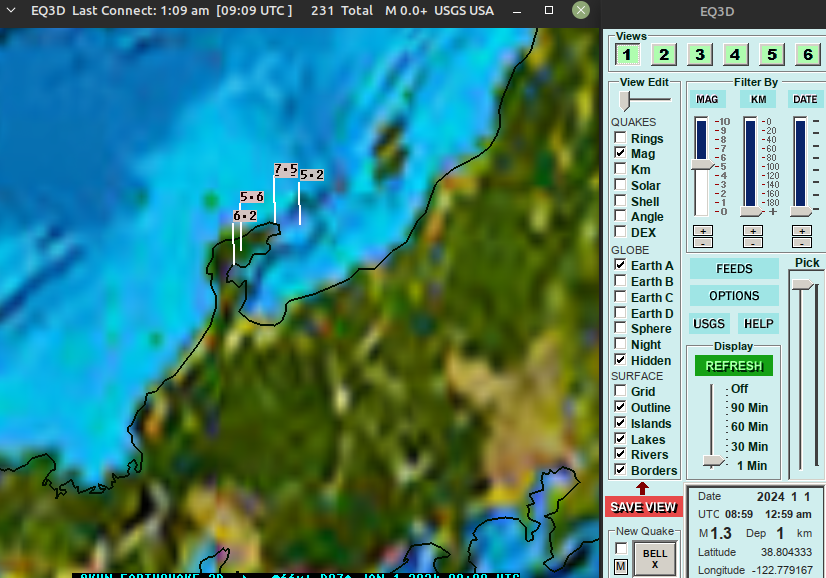
Task: Switch to saved view 6
Action: tap(808, 54)
